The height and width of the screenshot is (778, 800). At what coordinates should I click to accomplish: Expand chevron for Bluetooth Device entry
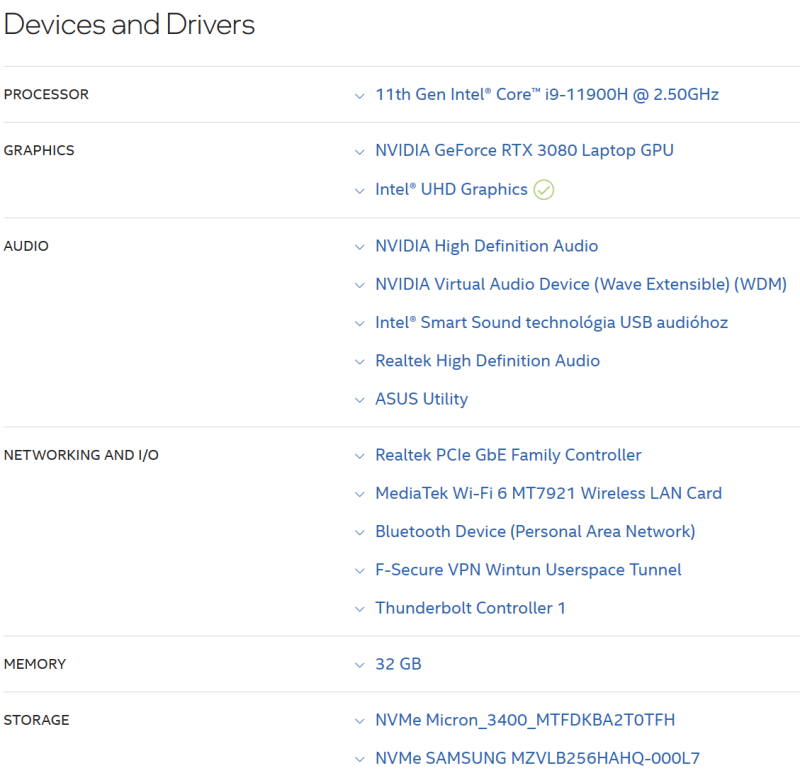pos(360,533)
